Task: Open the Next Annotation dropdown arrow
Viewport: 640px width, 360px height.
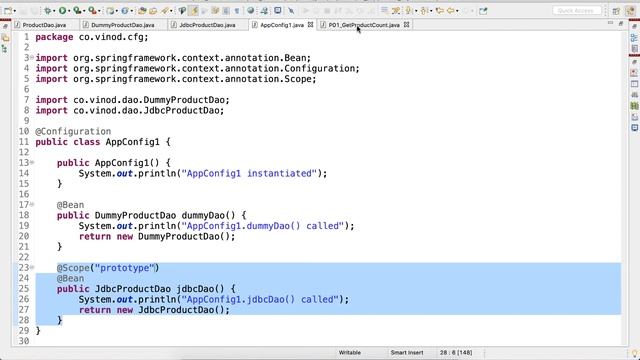Action: click(x=416, y=11)
